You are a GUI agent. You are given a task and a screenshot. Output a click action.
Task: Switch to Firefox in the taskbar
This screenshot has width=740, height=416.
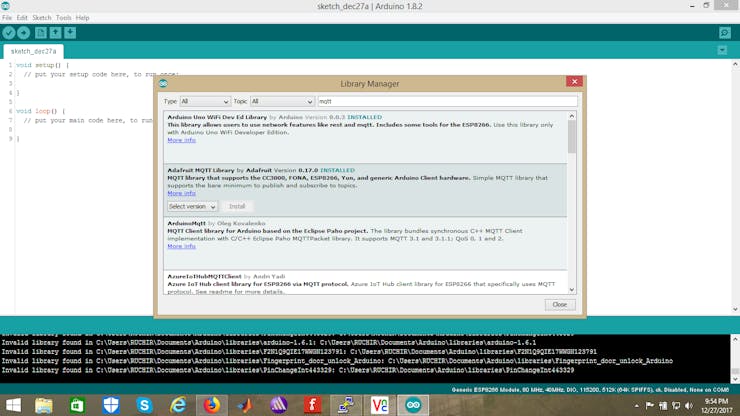pyautogui.click(x=211, y=405)
